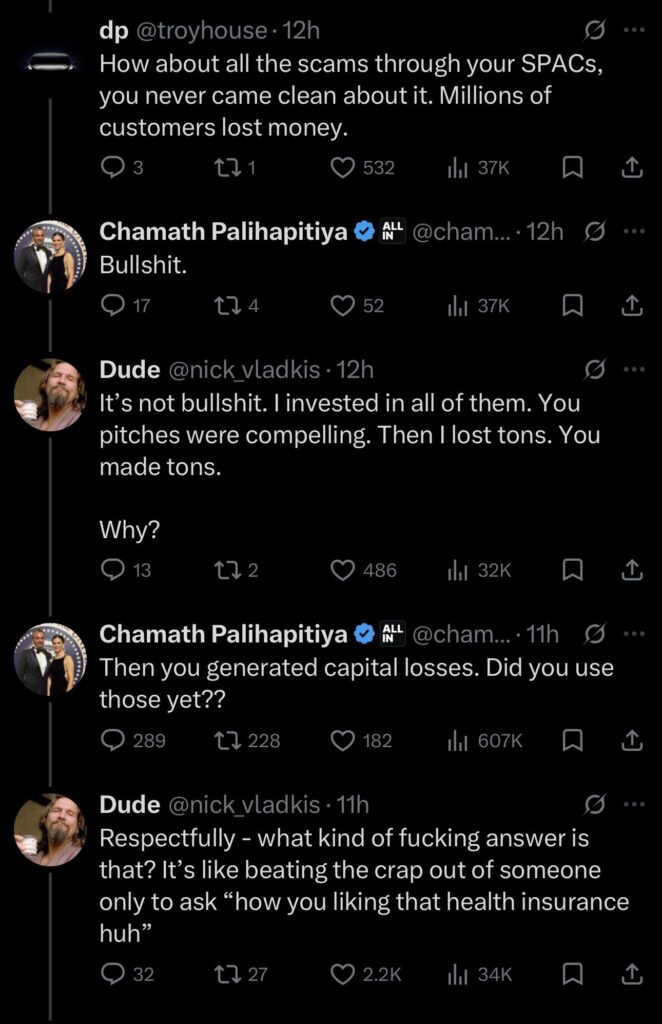The height and width of the screenshot is (1024, 662).
Task: Open more options on dp's tweet
Action: [x=632, y=32]
